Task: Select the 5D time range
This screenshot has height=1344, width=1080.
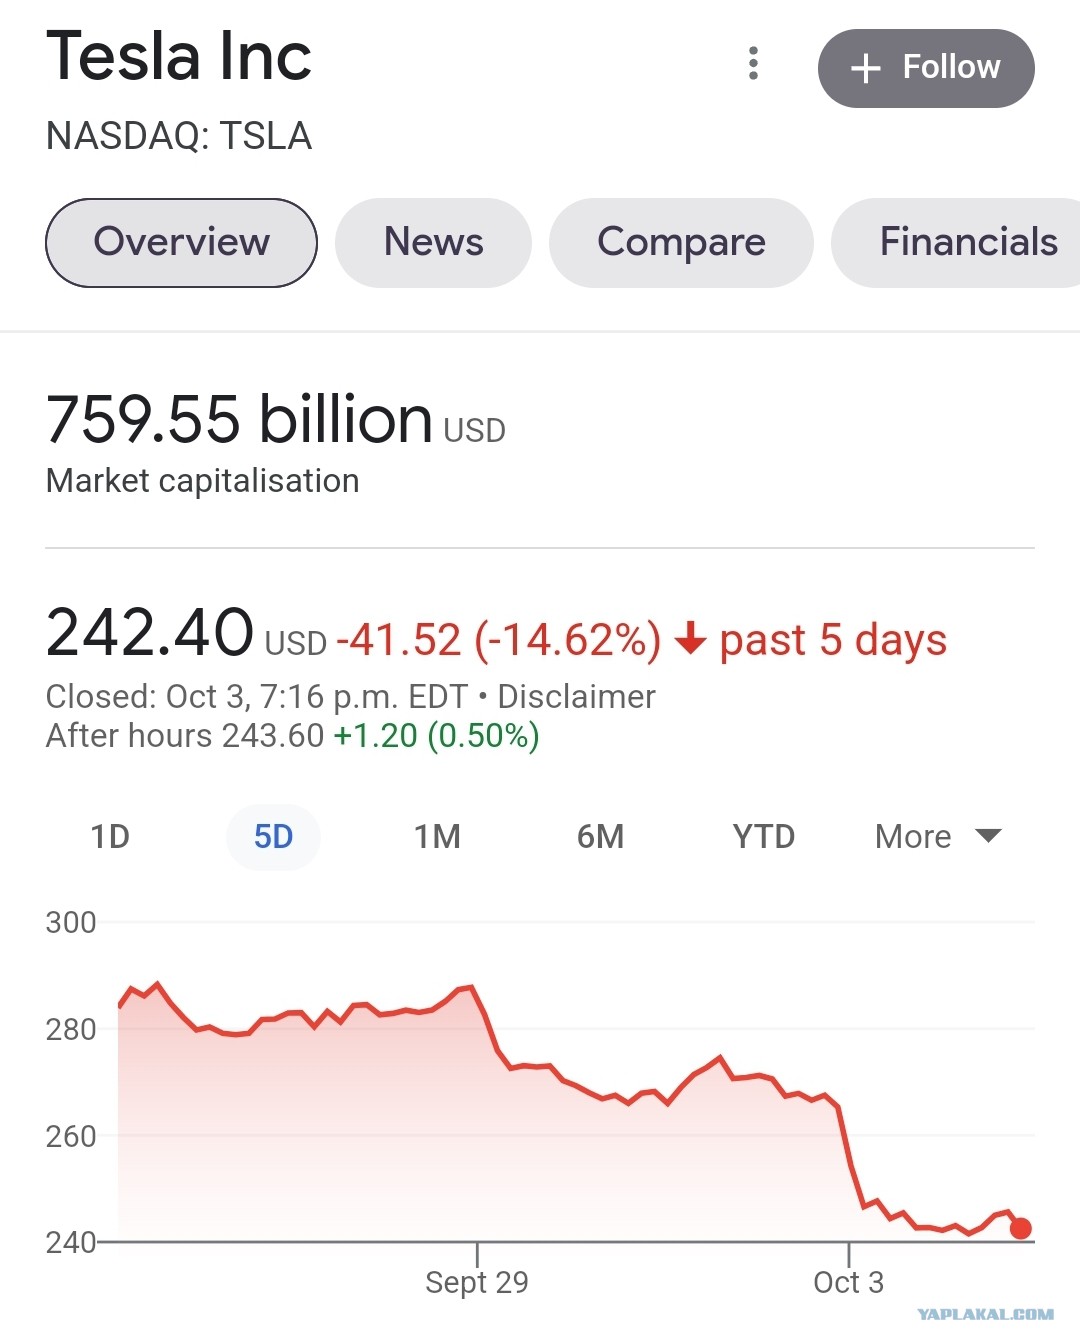Action: click(273, 836)
